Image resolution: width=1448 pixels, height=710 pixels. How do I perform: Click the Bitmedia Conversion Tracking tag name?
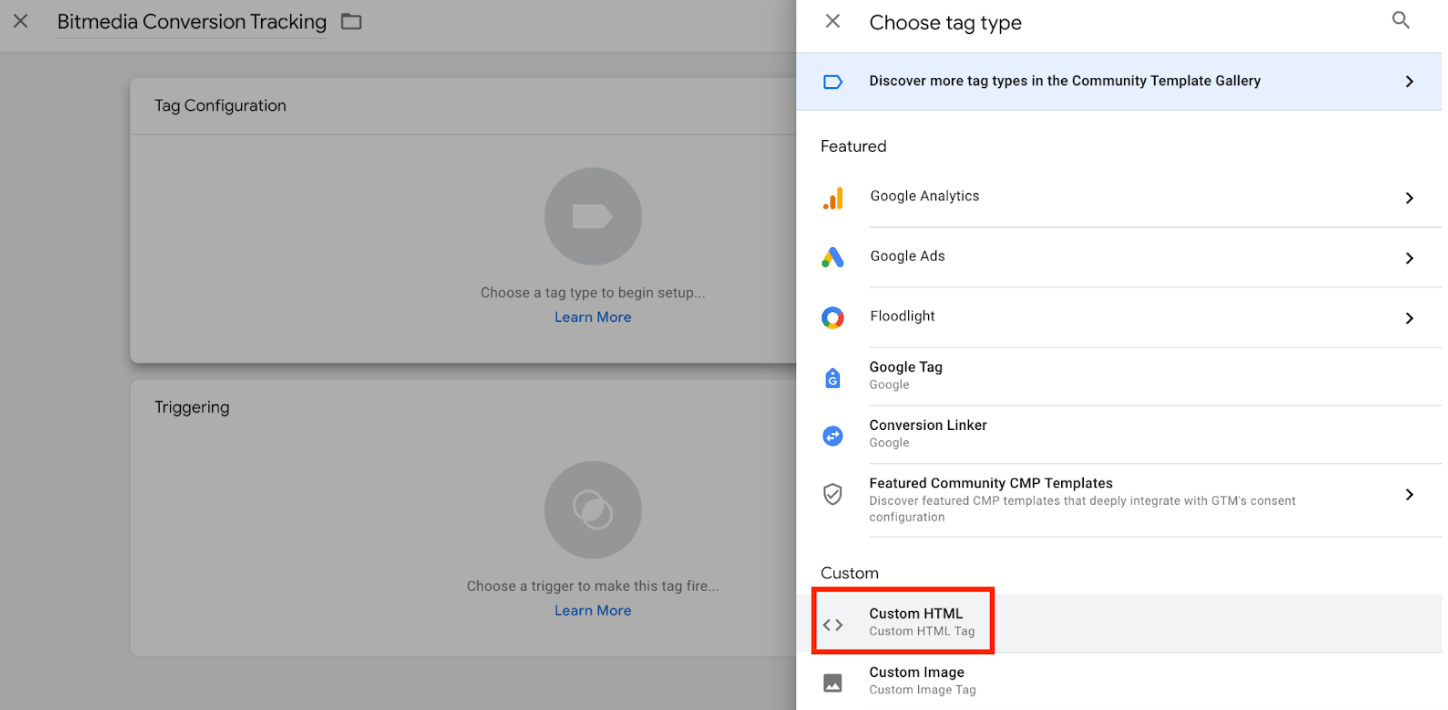[x=192, y=22]
